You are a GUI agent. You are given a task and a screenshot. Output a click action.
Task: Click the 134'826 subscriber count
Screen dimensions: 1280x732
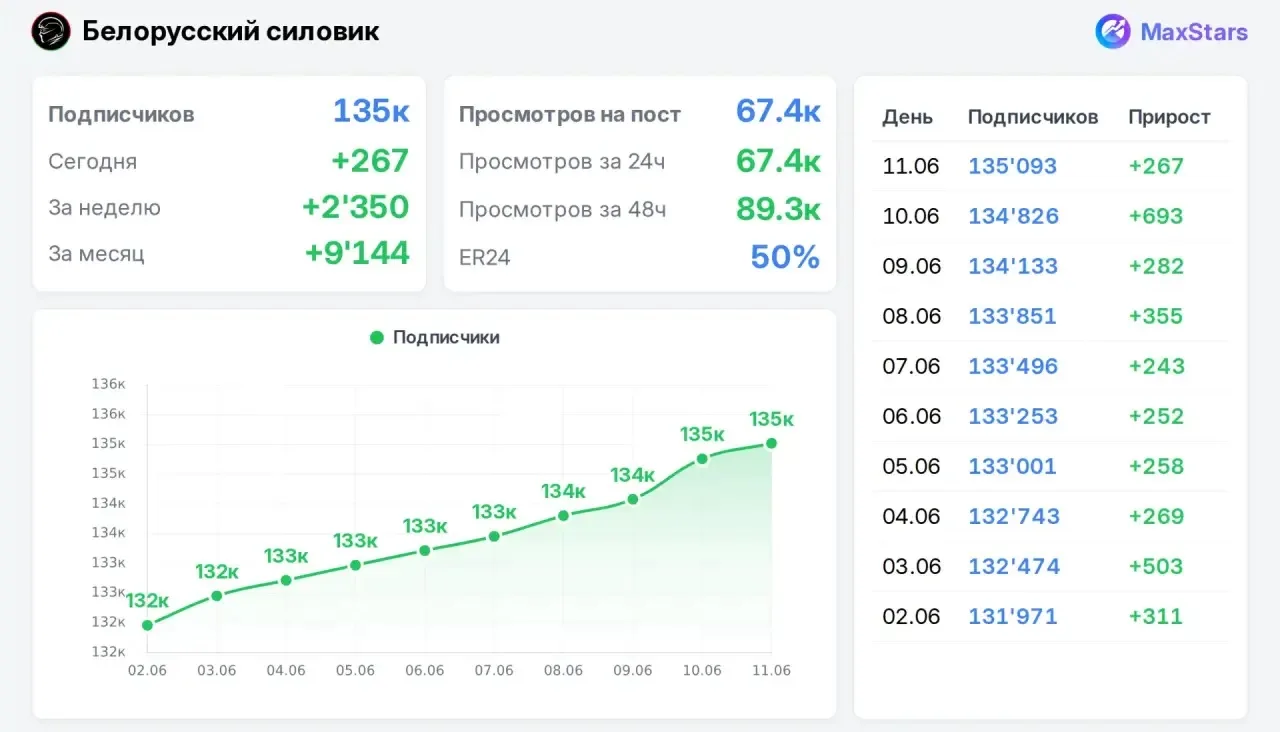[1013, 216]
